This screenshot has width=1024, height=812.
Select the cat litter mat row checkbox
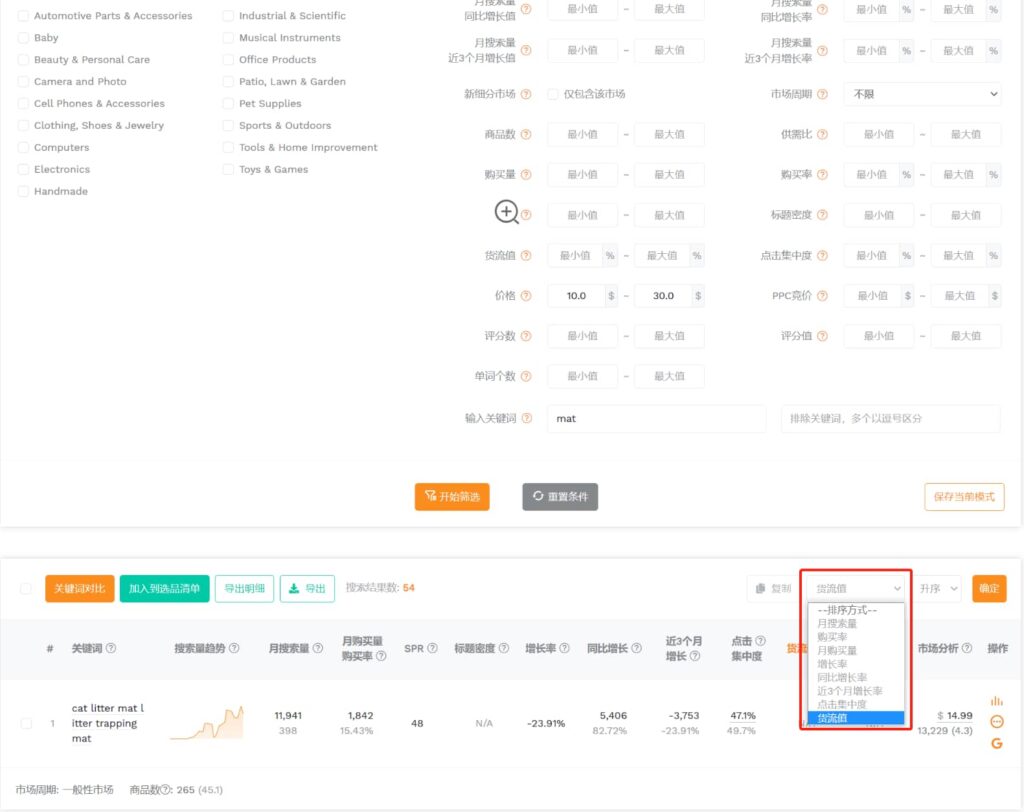pyautogui.click(x=26, y=723)
